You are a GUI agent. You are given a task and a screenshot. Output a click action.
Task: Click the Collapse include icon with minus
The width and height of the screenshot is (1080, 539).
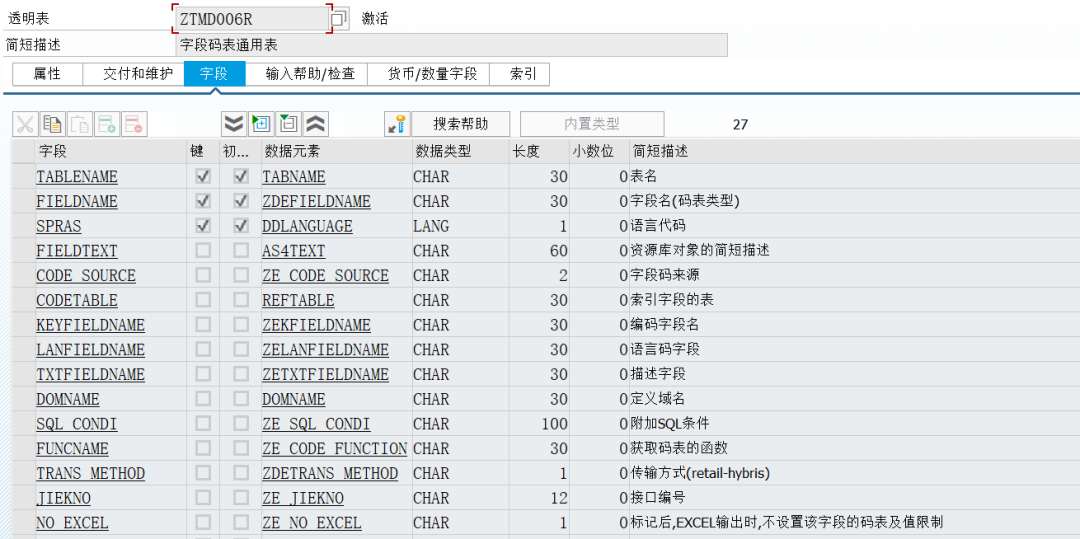tap(289, 124)
